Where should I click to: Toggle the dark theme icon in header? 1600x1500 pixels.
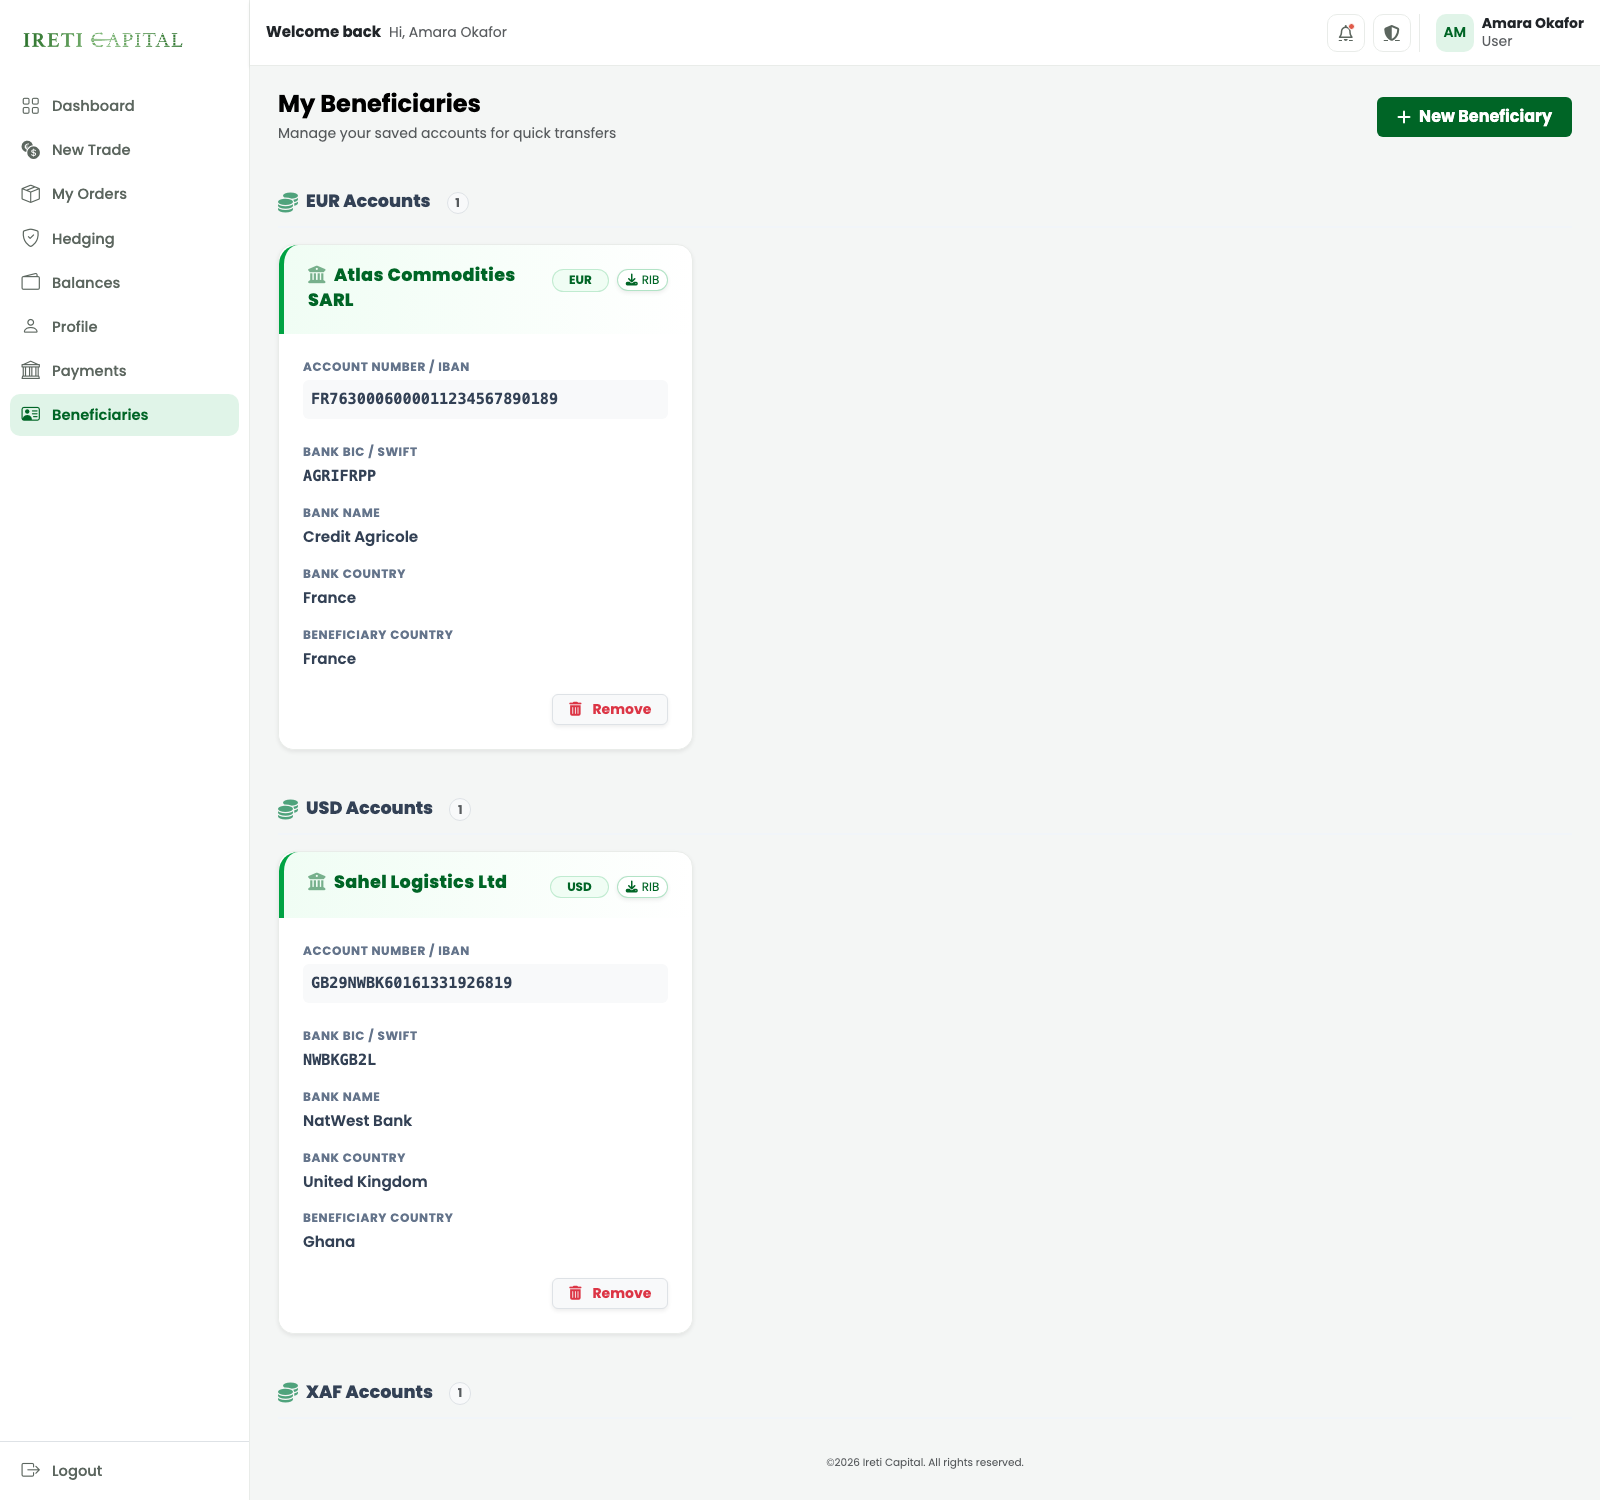point(1392,33)
